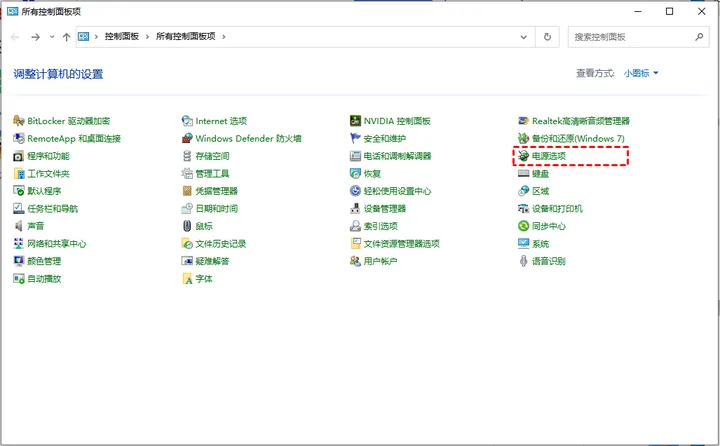Go up one folder level
This screenshot has height=446, width=720.
pyautogui.click(x=67, y=37)
